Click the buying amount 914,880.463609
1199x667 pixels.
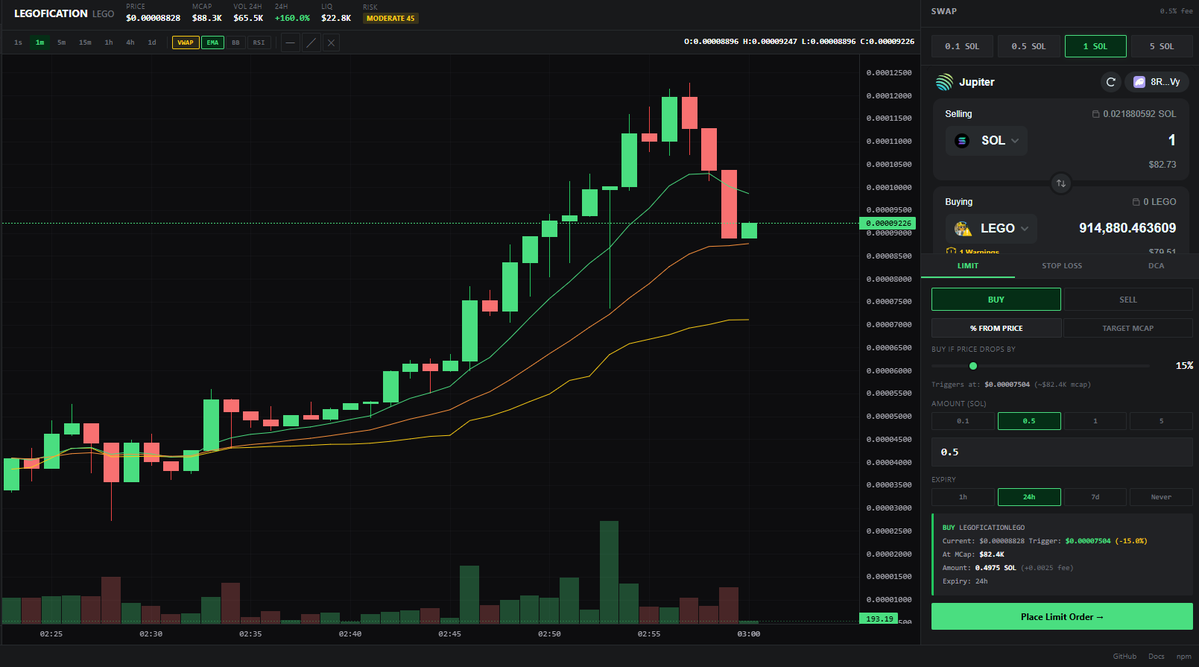(x=1127, y=229)
